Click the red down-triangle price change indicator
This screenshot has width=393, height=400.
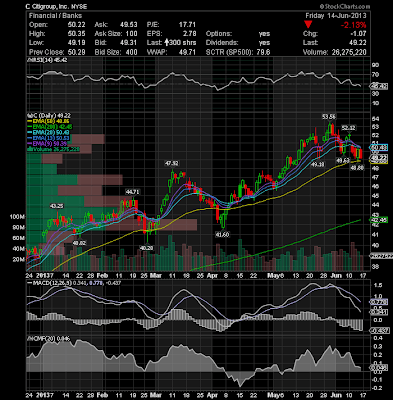pyautogui.click(x=308, y=25)
